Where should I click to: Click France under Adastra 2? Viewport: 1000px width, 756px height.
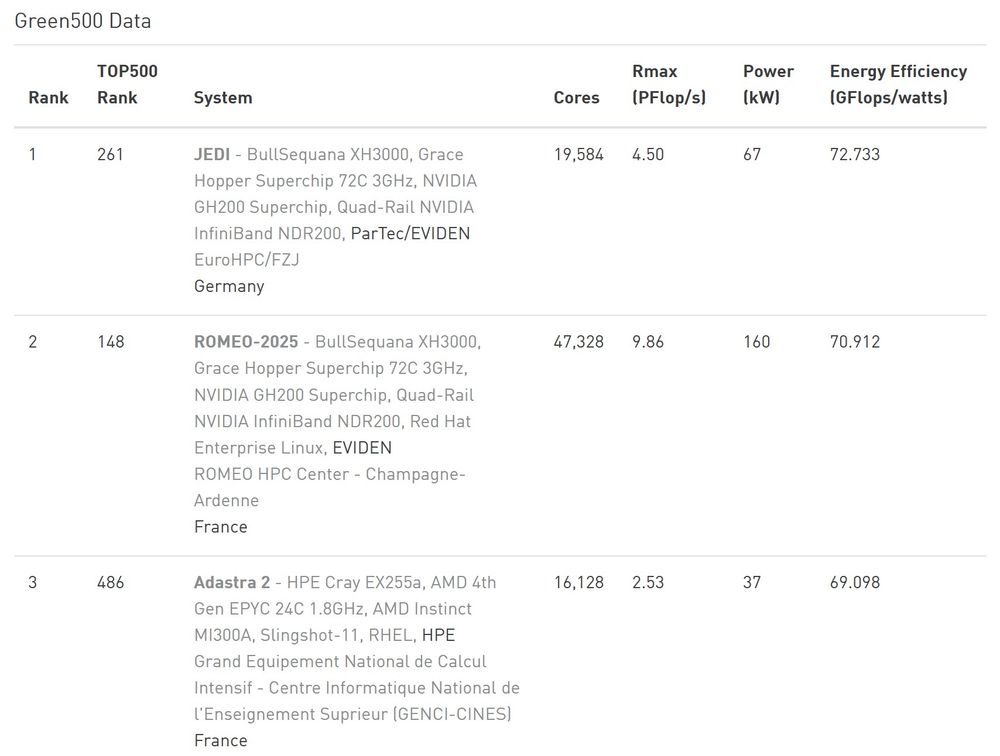pyautogui.click(x=221, y=741)
